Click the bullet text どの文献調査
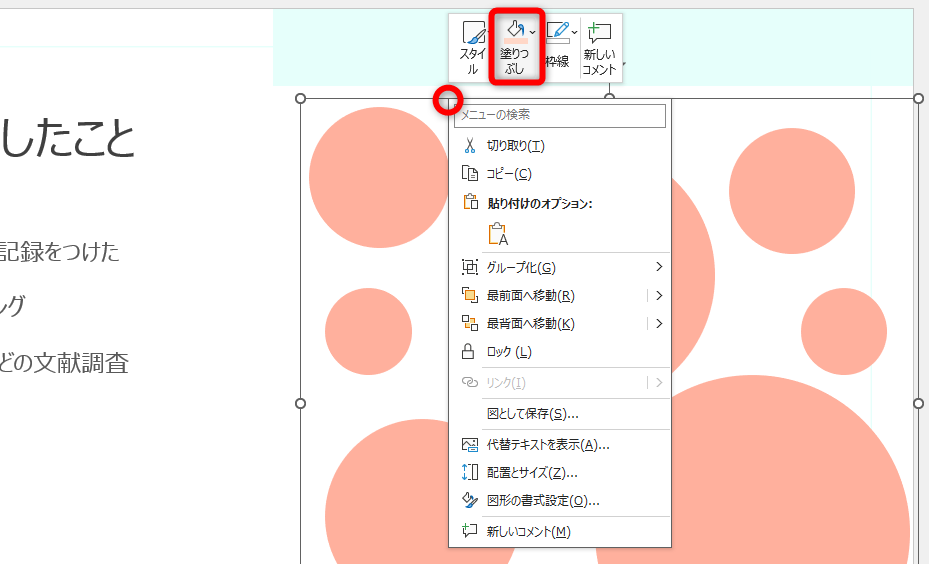 (64, 363)
